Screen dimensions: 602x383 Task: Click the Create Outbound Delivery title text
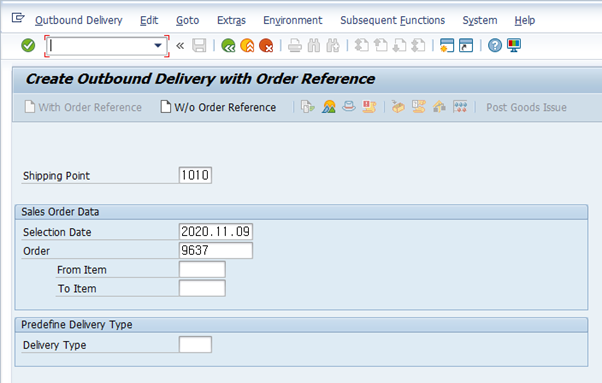point(200,79)
